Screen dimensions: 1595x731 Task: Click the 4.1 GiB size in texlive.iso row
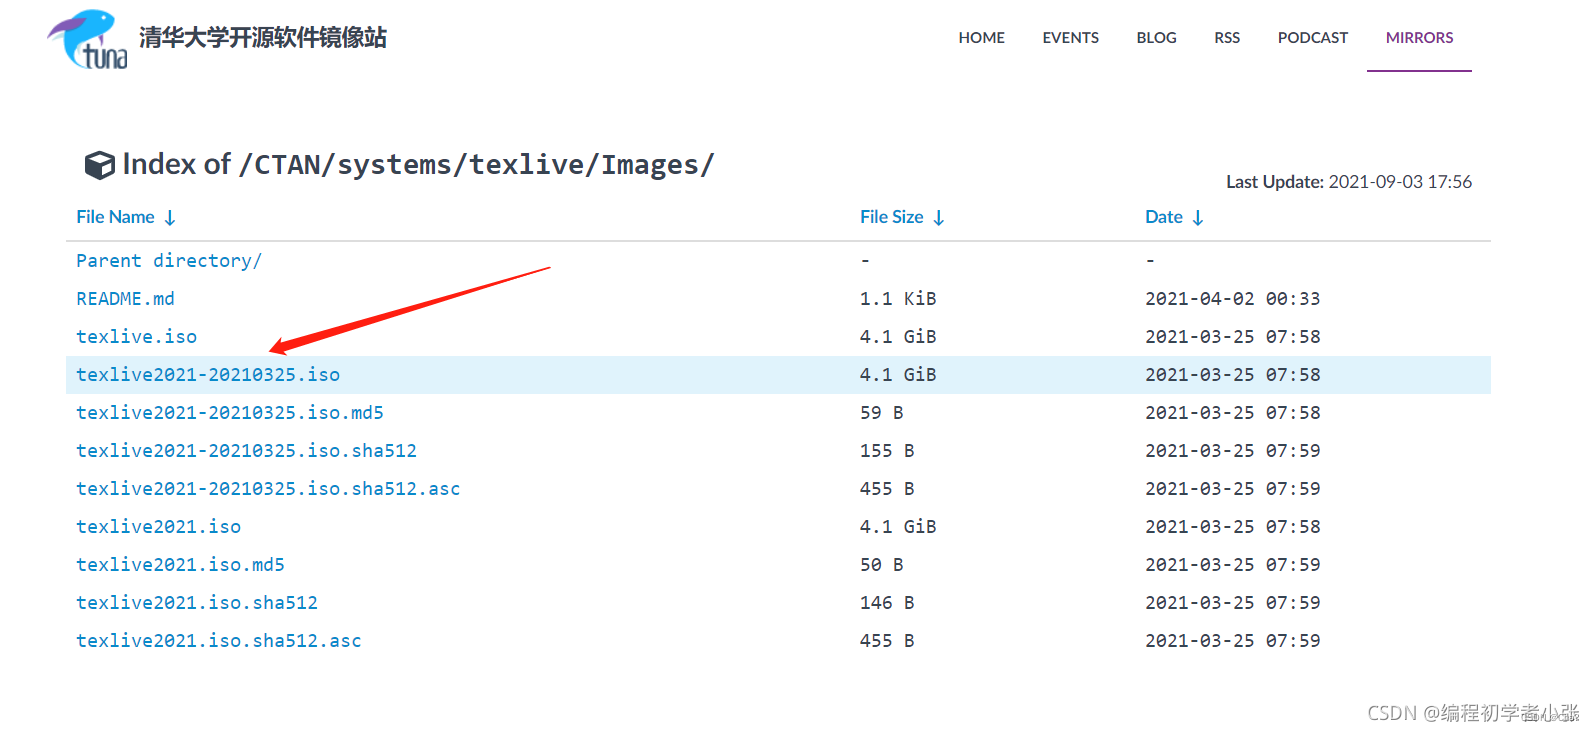pyautogui.click(x=898, y=337)
